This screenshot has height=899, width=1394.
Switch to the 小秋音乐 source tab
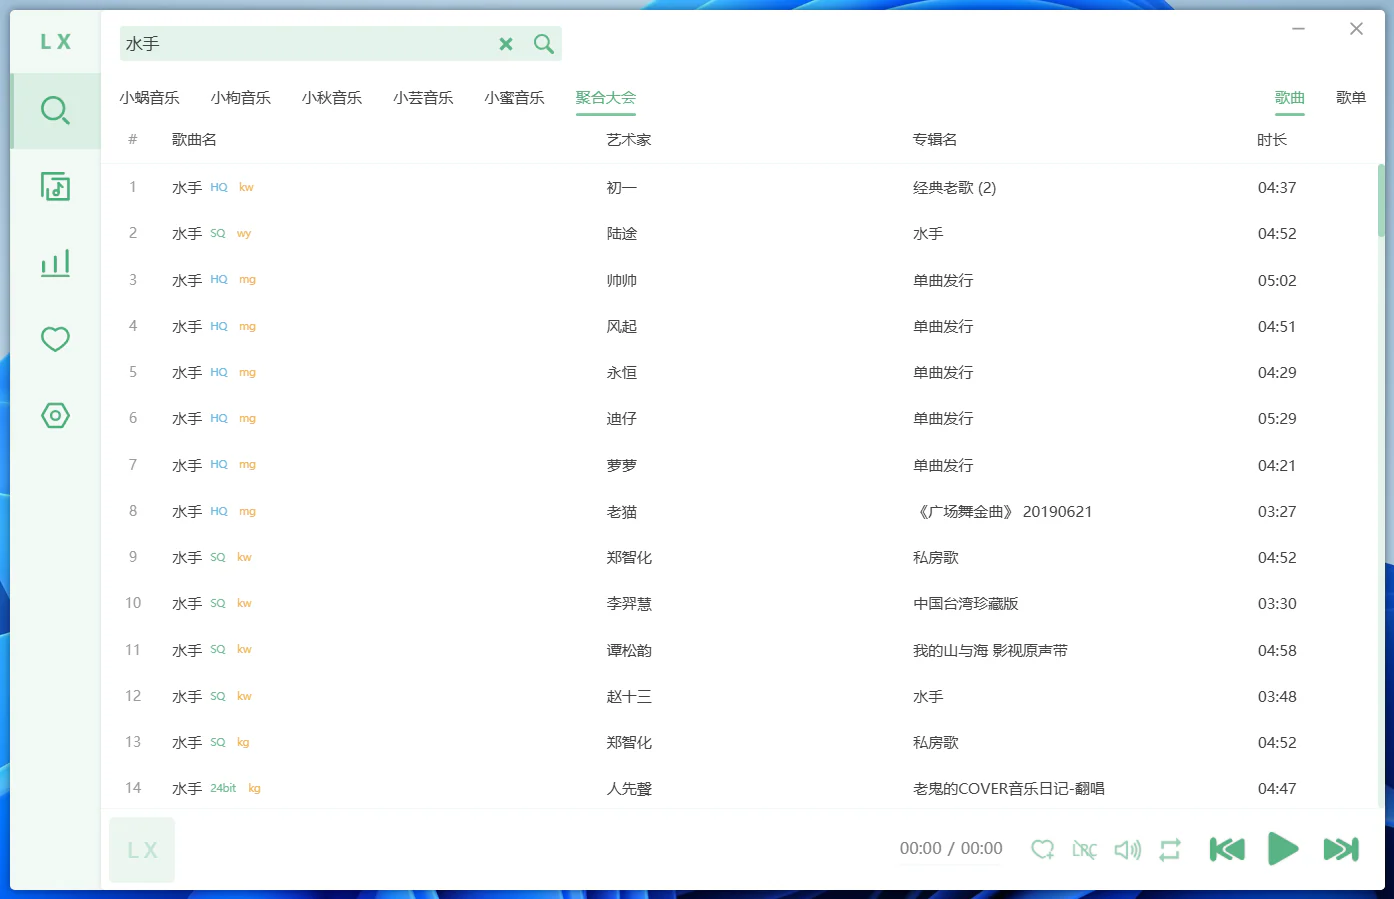click(332, 98)
